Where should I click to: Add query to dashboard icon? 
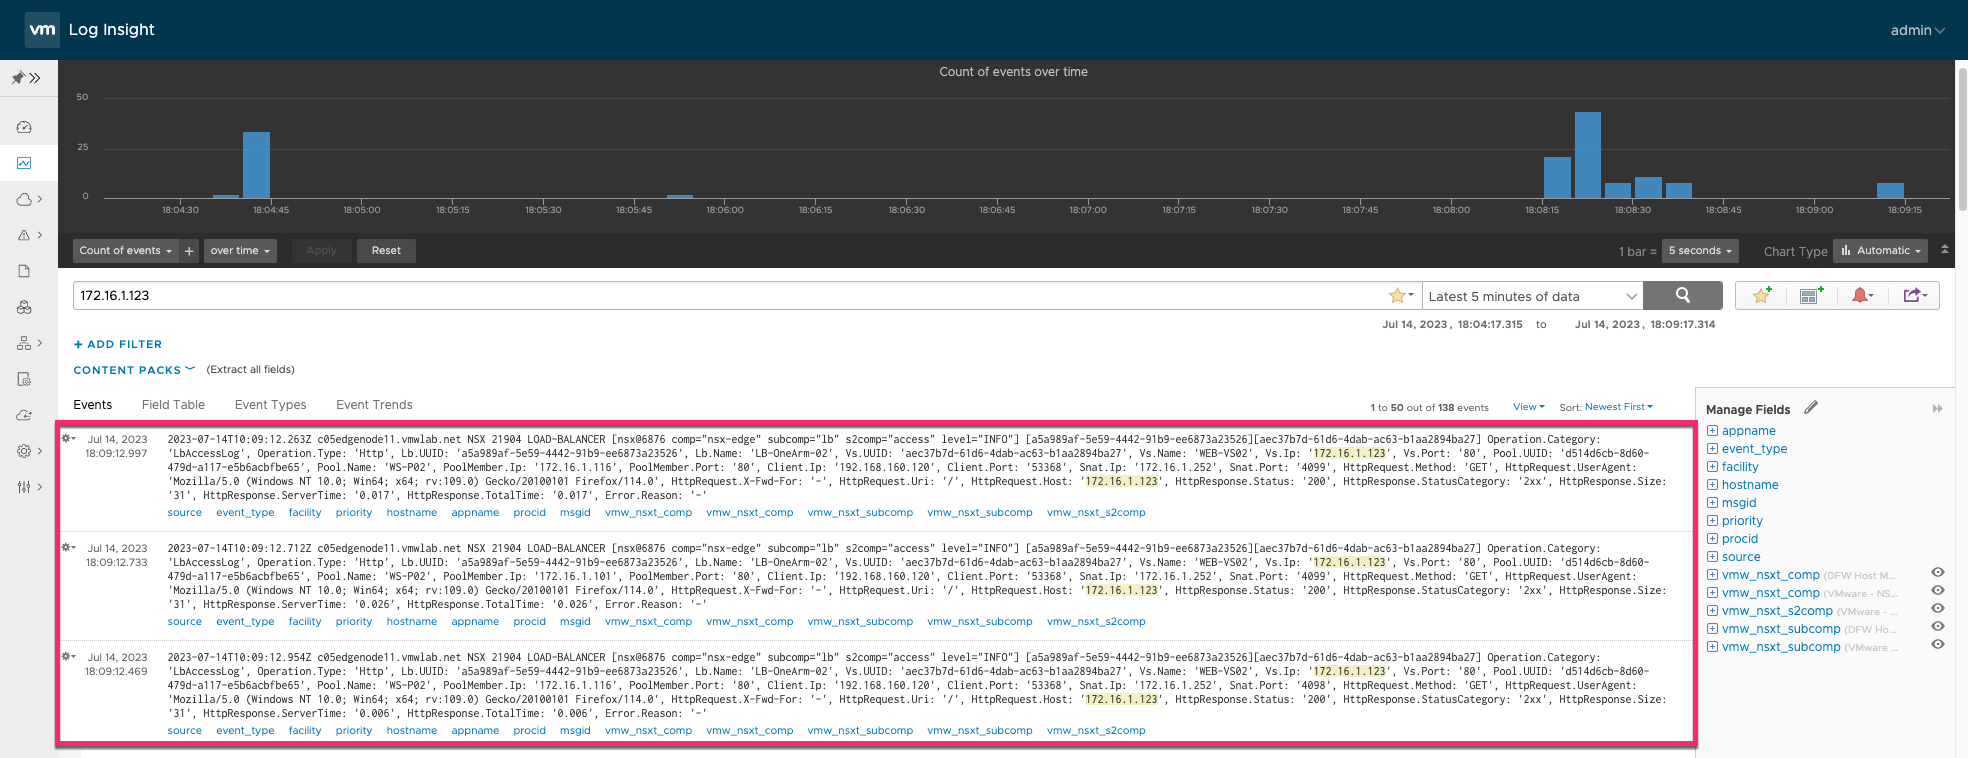[1811, 295]
